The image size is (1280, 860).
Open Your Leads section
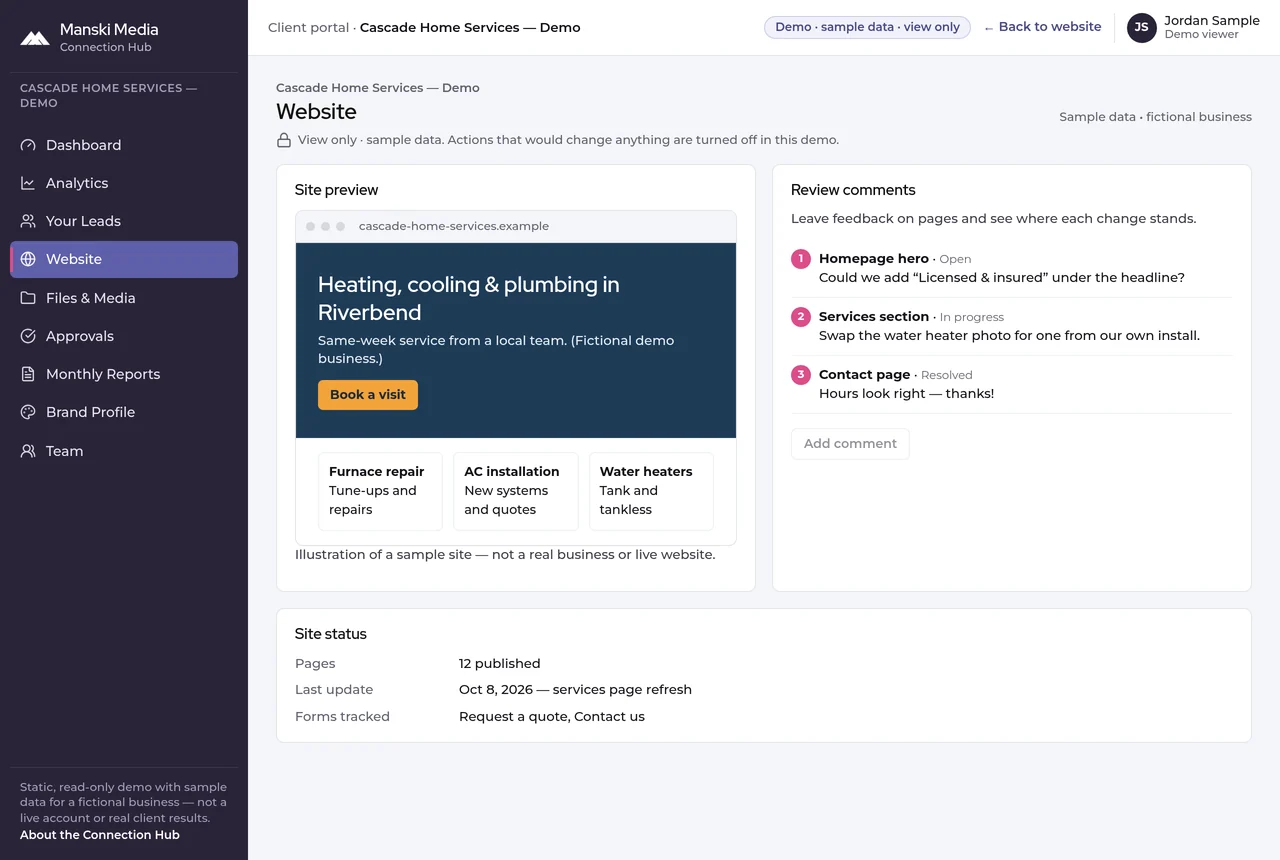click(124, 221)
